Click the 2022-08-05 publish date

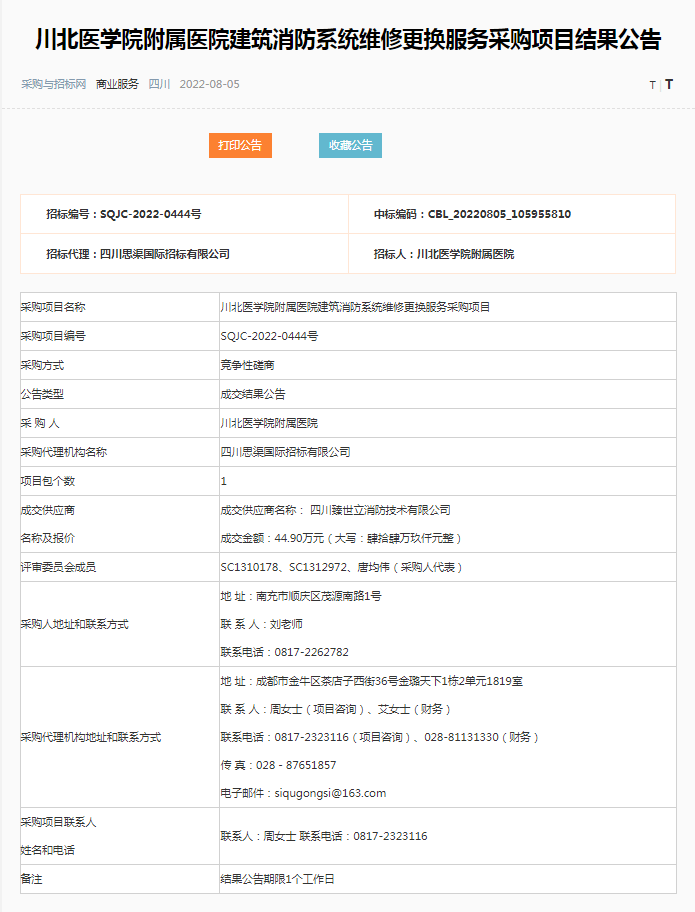click(x=209, y=84)
